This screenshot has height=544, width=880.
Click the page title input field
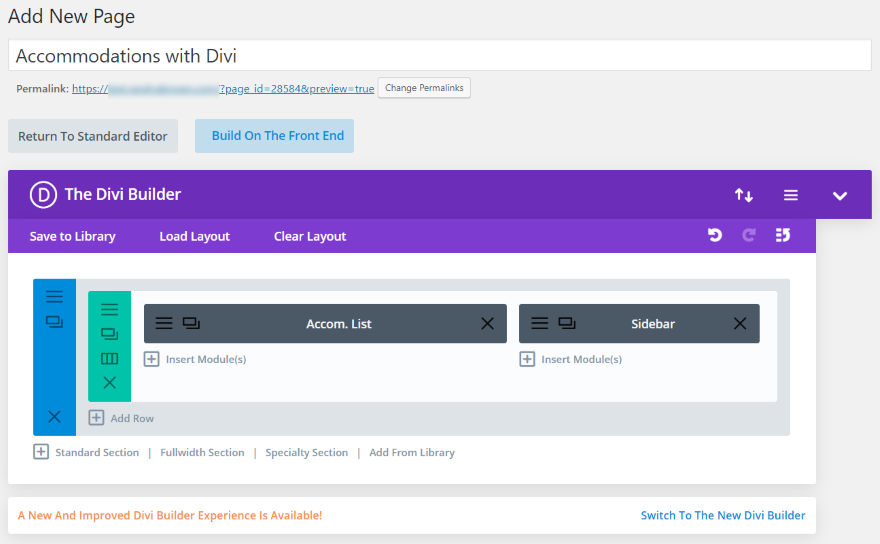pyautogui.click(x=440, y=56)
